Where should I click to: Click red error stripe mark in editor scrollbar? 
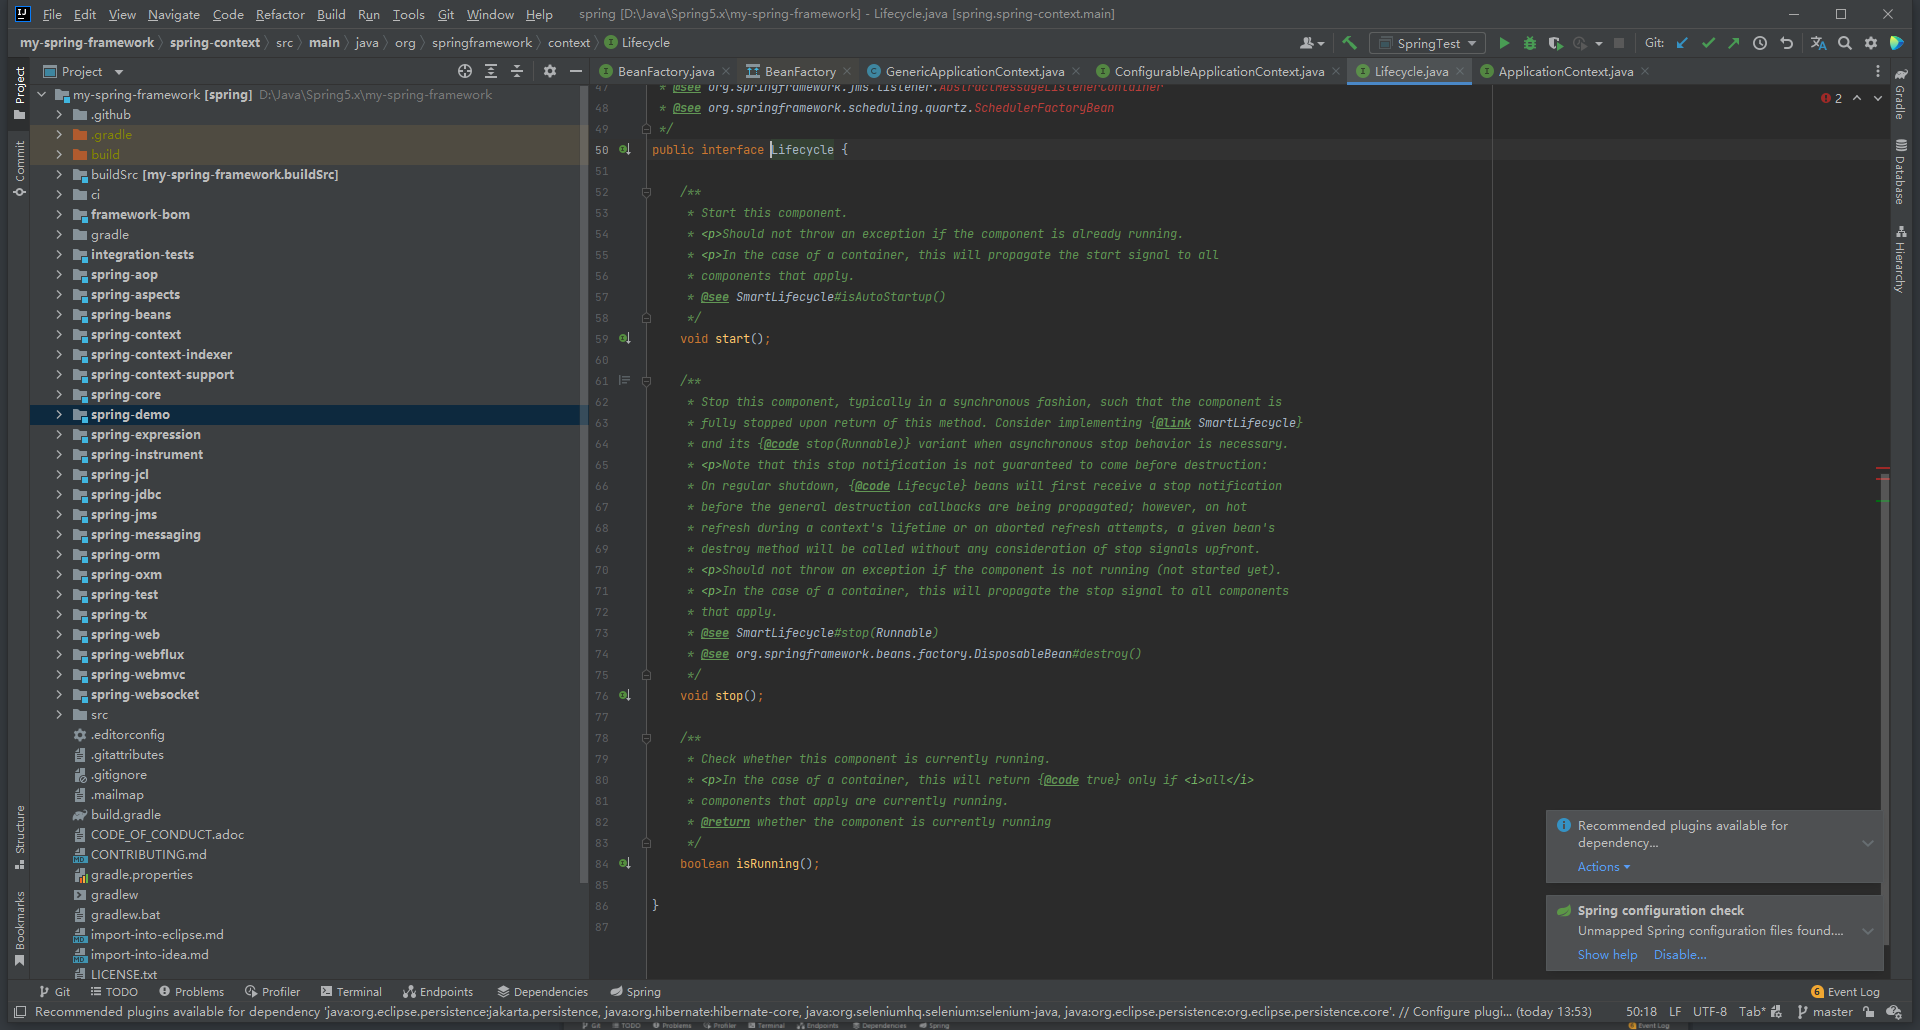coord(1883,468)
